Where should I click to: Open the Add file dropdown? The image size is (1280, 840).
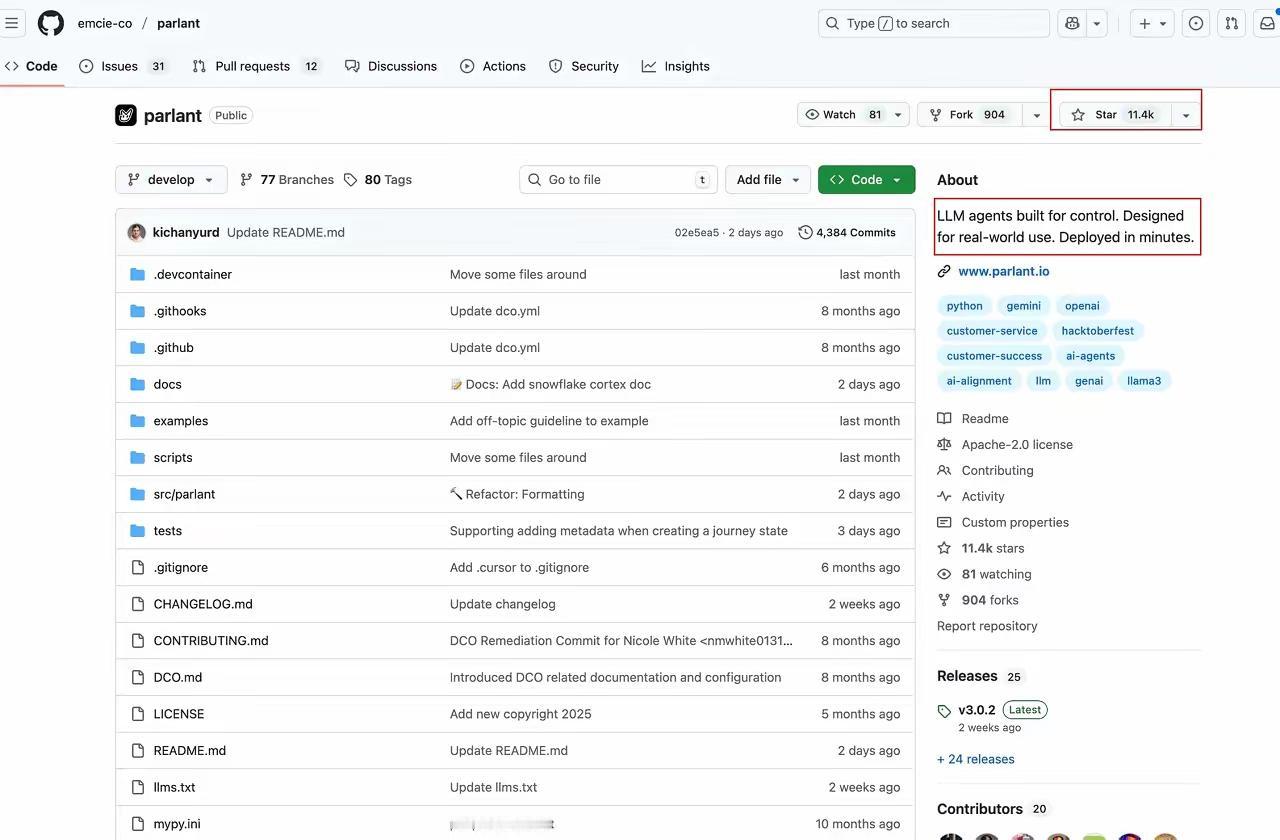(767, 180)
